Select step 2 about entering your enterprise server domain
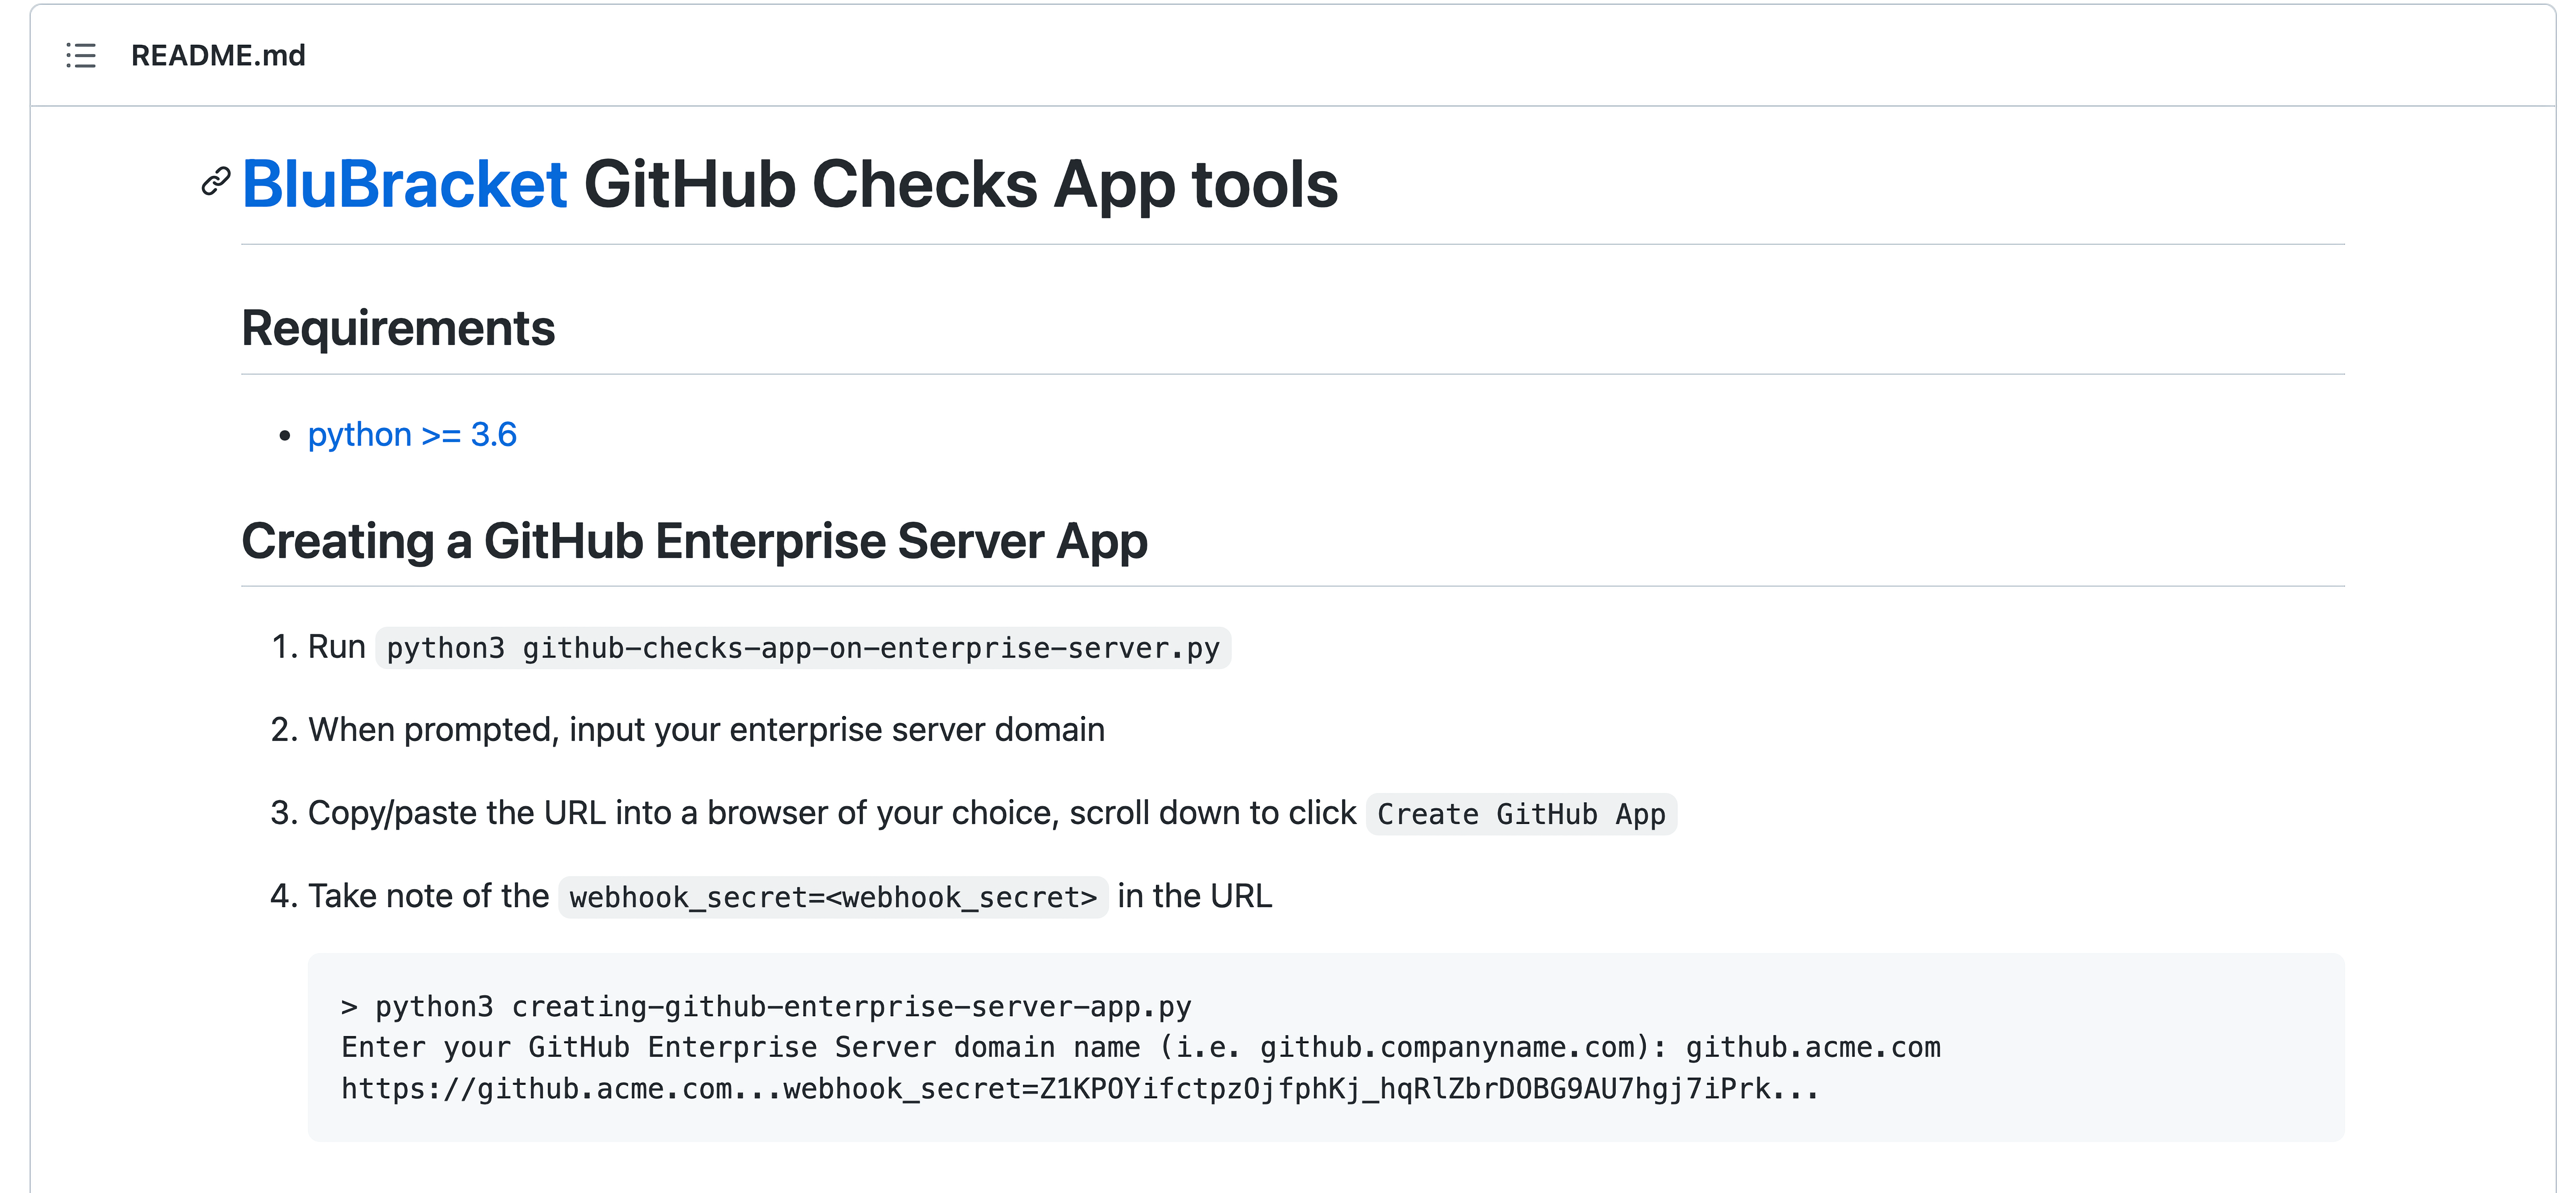The image size is (2576, 1193). [x=707, y=730]
